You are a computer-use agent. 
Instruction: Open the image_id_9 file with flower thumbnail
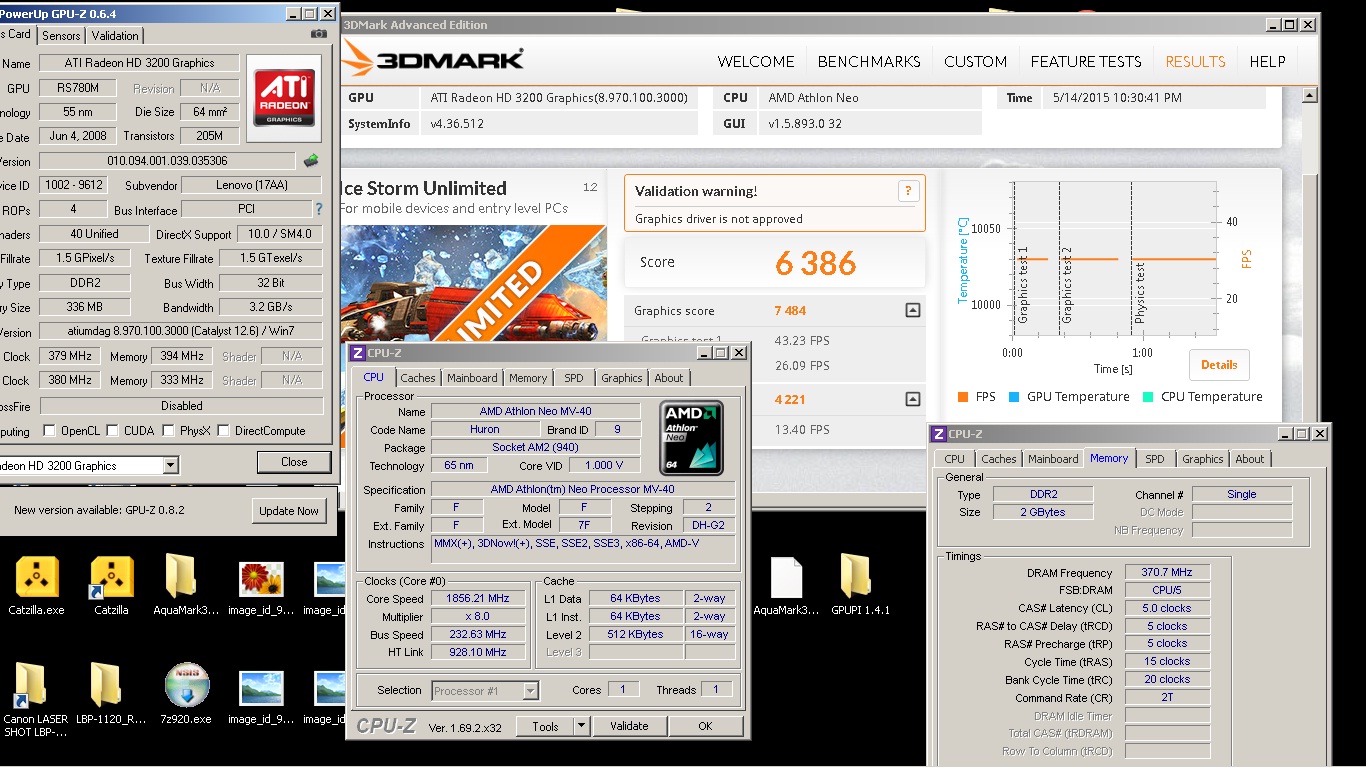tap(261, 580)
